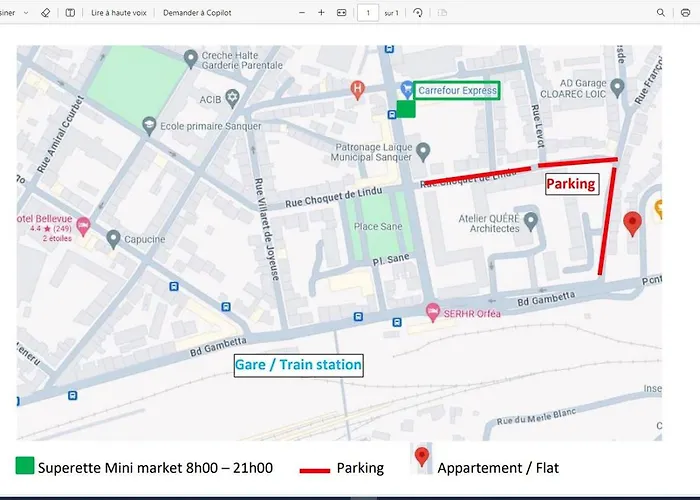Click the page view layout icon

coord(440,13)
